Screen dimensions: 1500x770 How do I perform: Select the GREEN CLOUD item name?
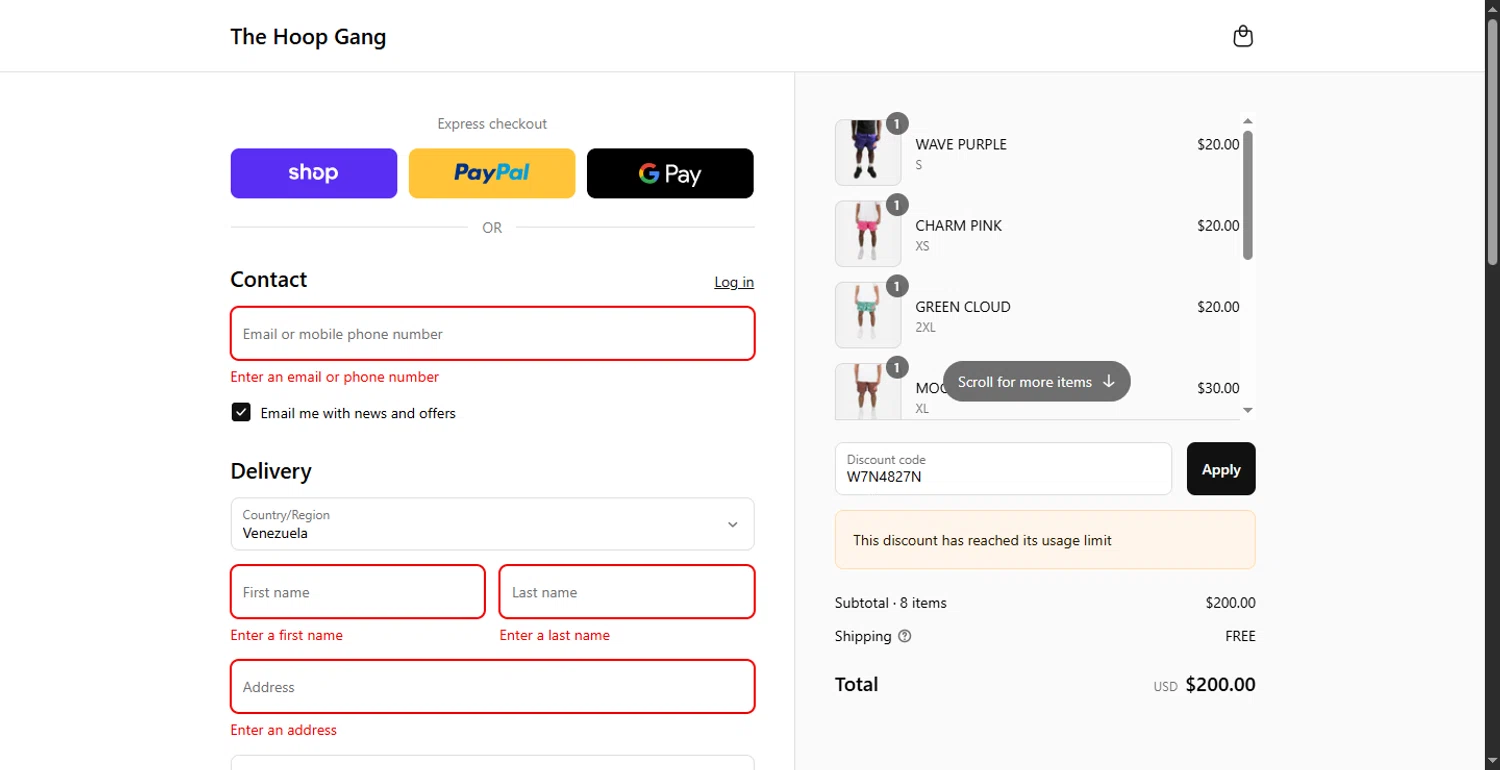pyautogui.click(x=963, y=307)
